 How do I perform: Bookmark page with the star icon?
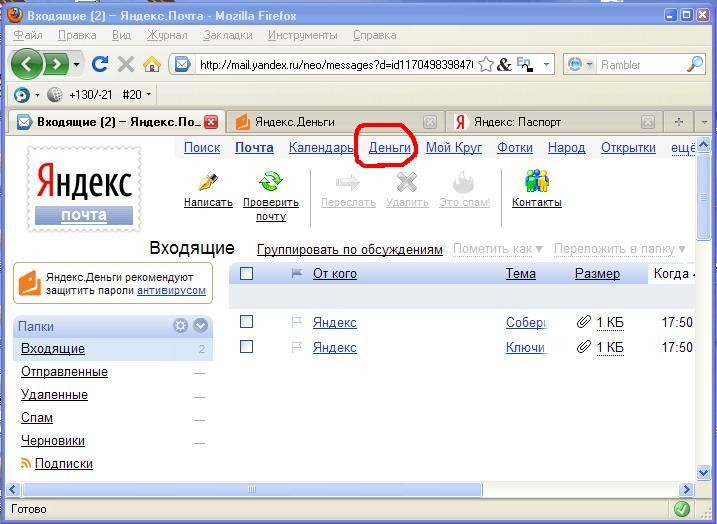coord(486,64)
